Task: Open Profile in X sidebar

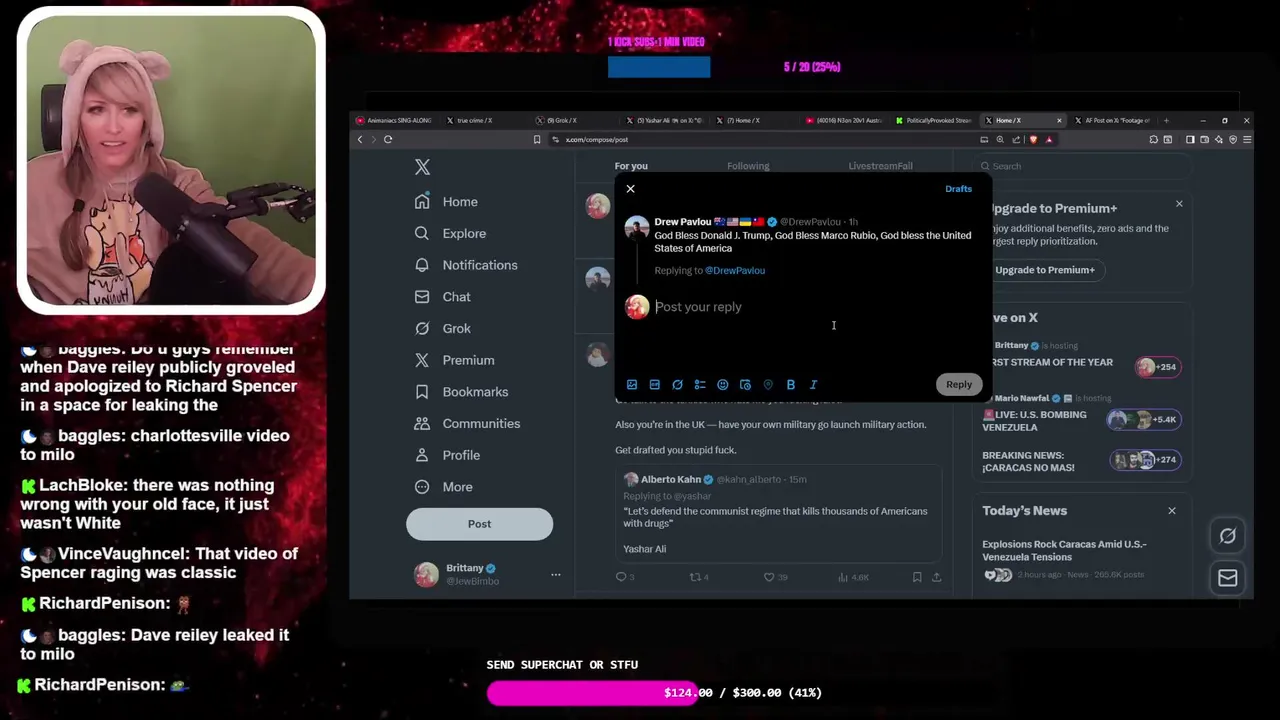Action: [x=447, y=455]
